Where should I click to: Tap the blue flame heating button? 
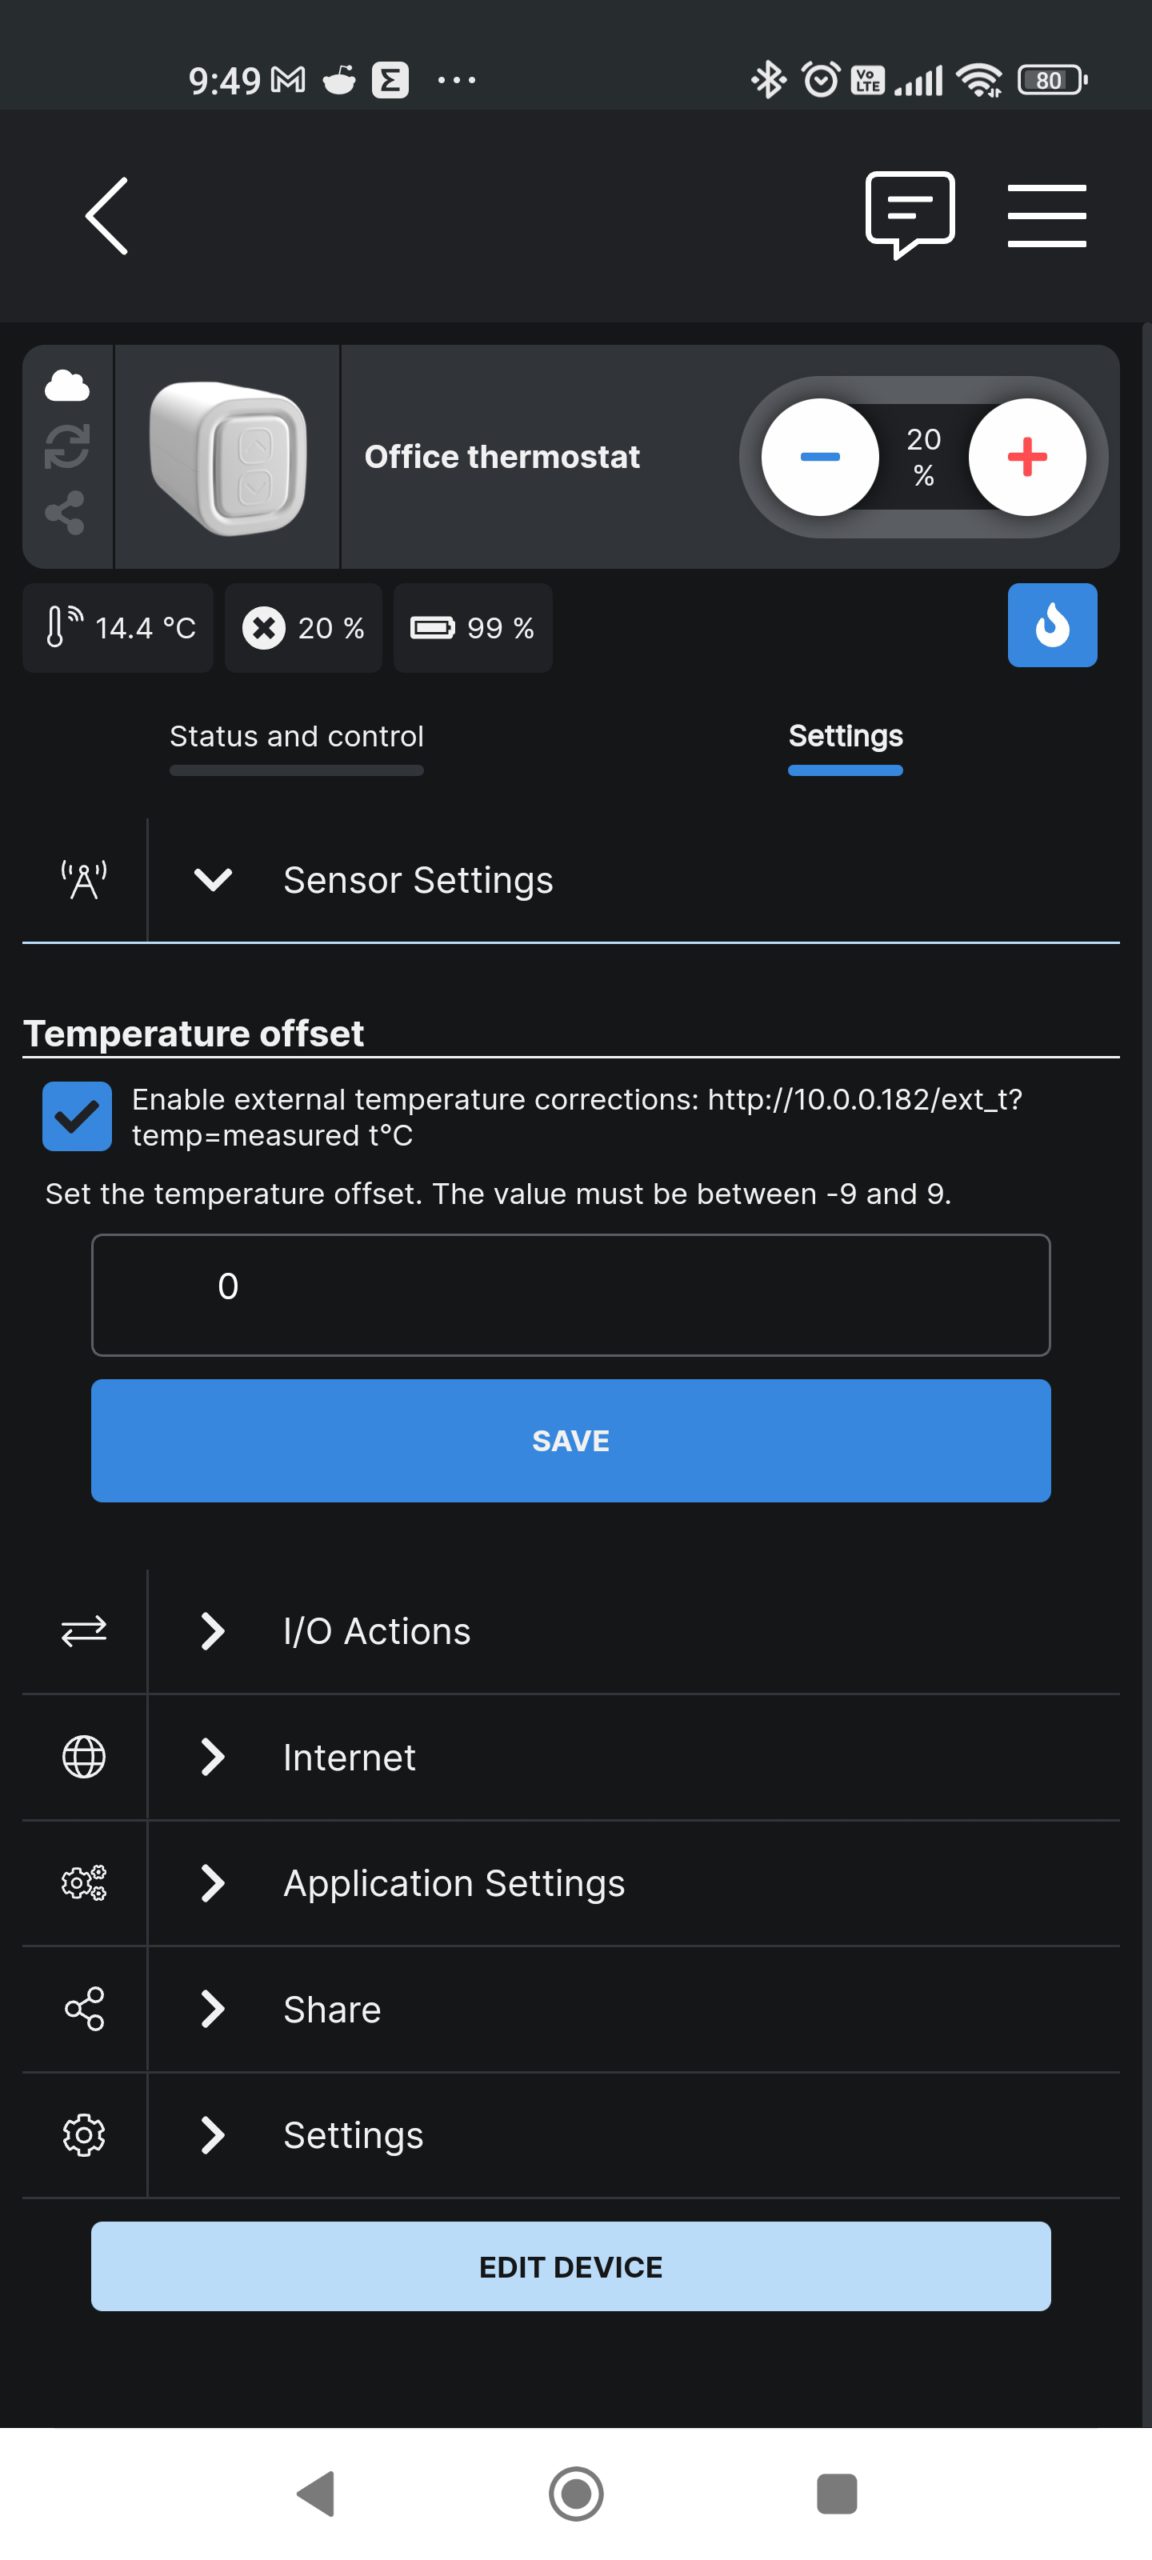[1052, 625]
